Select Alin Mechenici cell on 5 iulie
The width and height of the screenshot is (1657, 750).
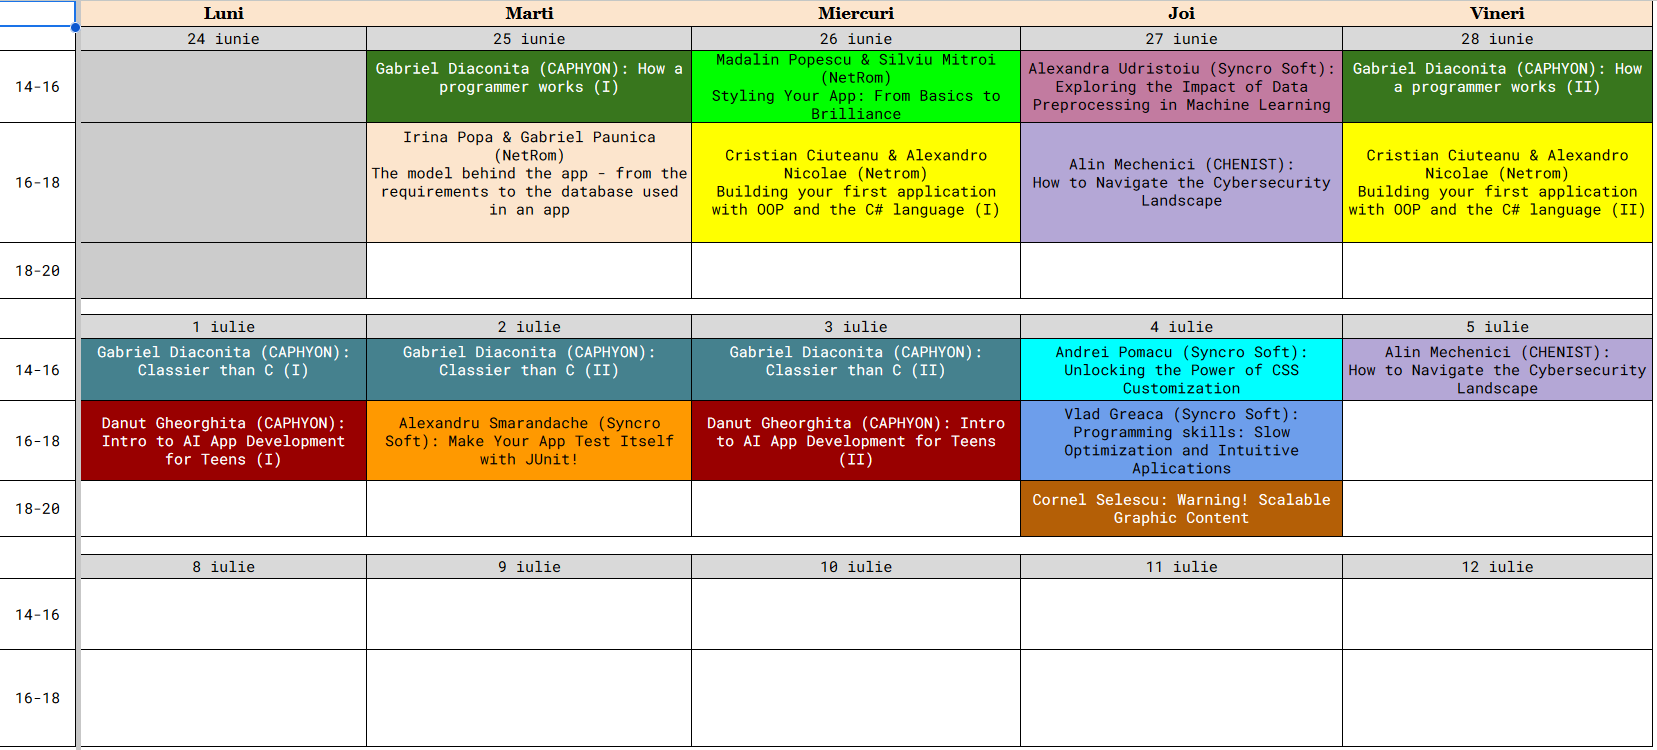(x=1497, y=370)
